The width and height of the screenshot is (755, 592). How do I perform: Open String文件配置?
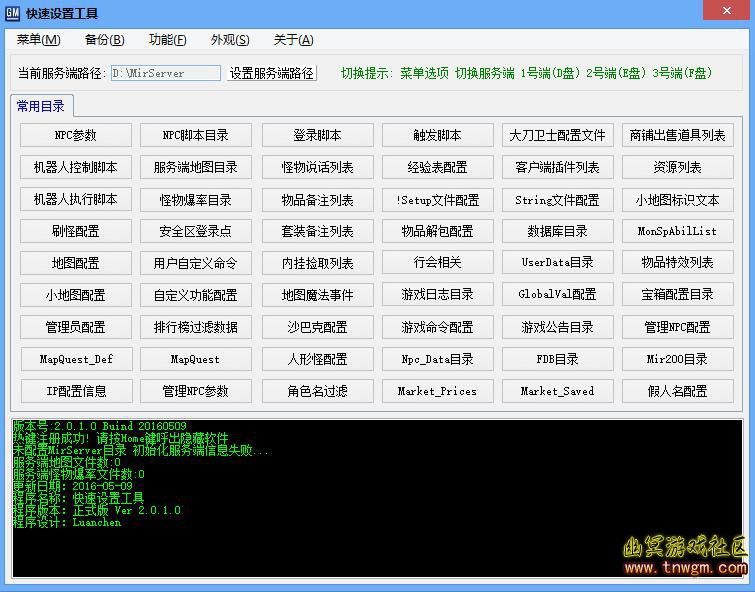[x=558, y=199]
